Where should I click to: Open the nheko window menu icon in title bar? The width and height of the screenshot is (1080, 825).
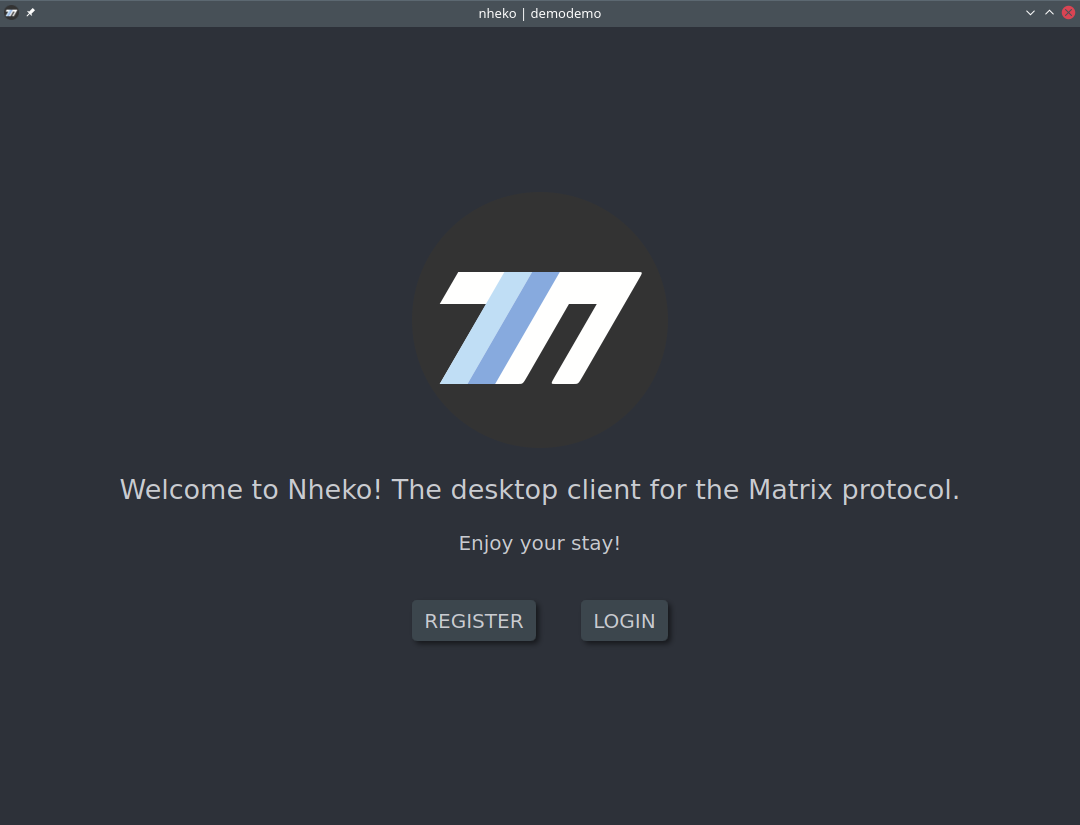(11, 13)
